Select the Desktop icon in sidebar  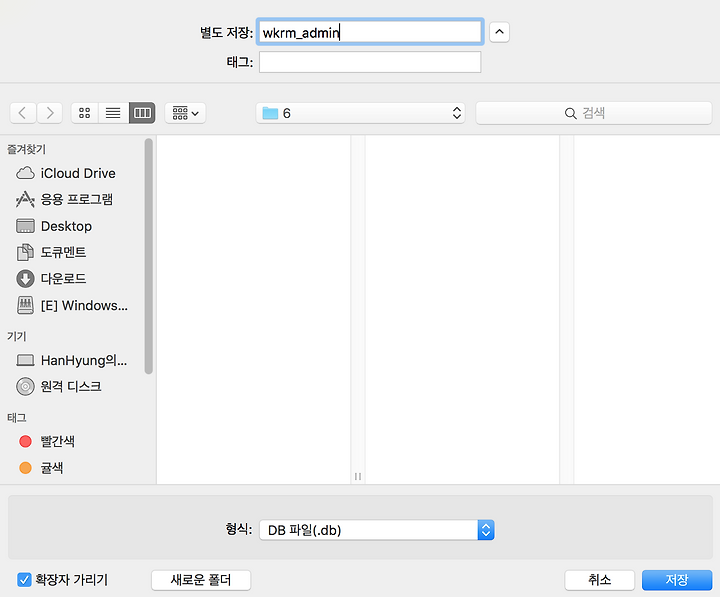click(x=25, y=226)
